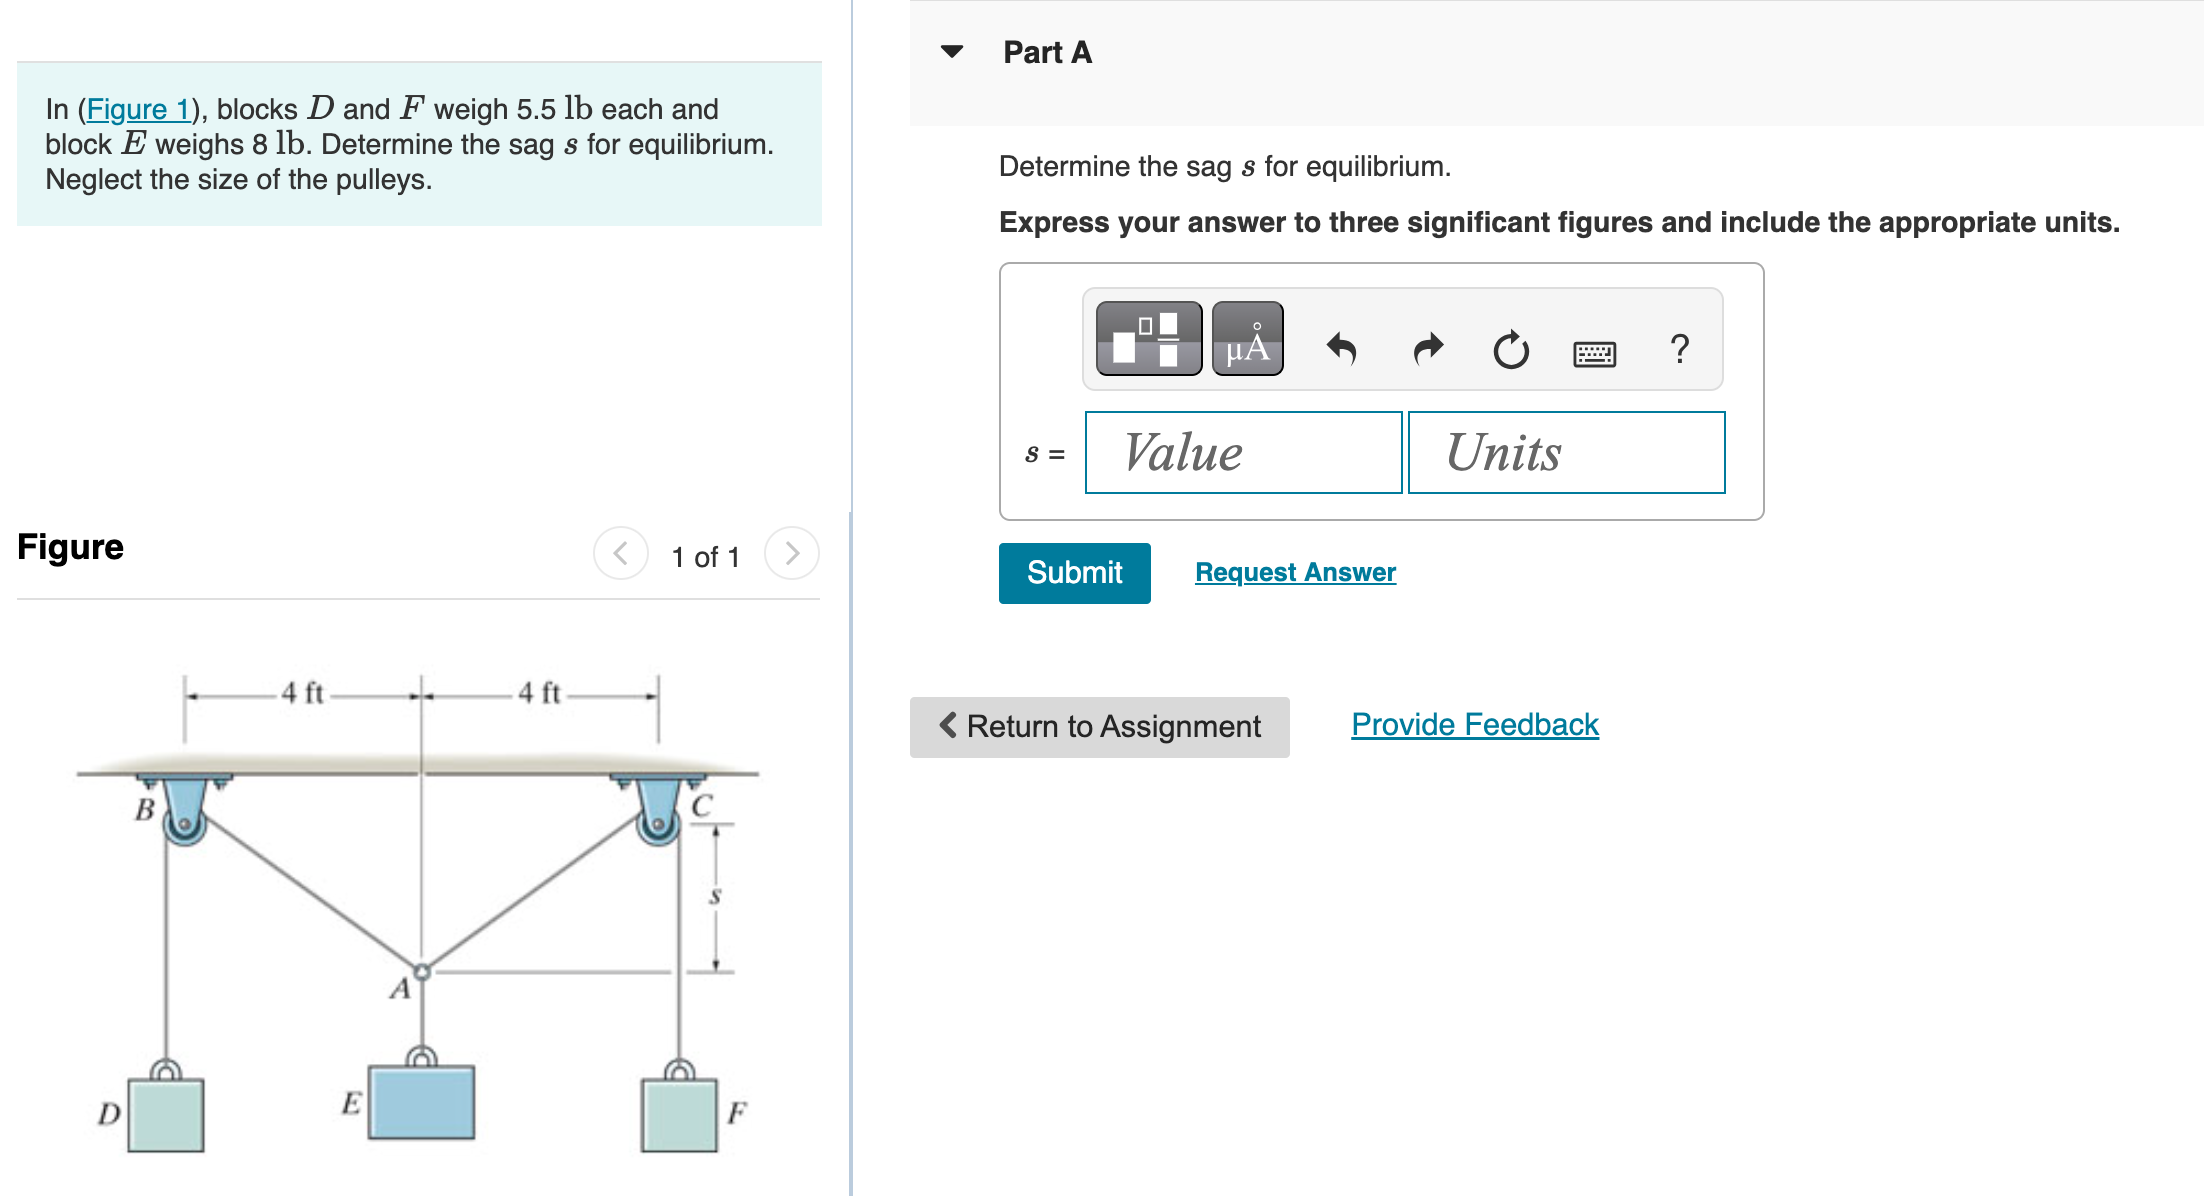
Task: Open the keyboard shortcuts icon
Action: tap(1595, 352)
